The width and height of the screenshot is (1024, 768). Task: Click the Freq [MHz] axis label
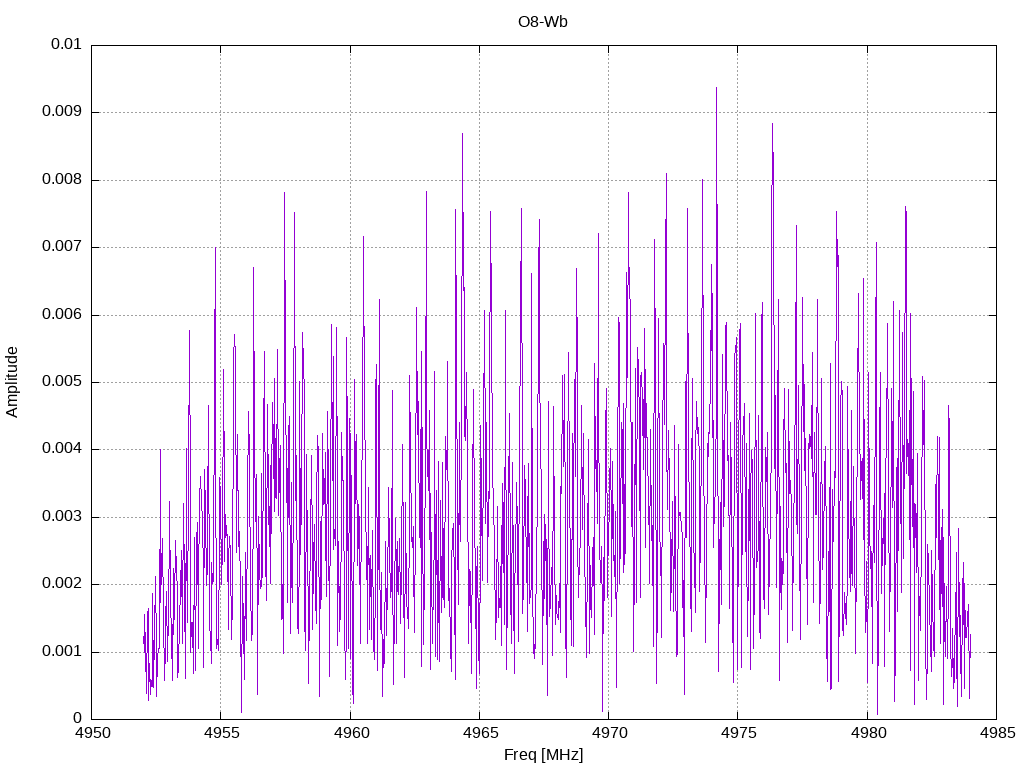point(543,754)
